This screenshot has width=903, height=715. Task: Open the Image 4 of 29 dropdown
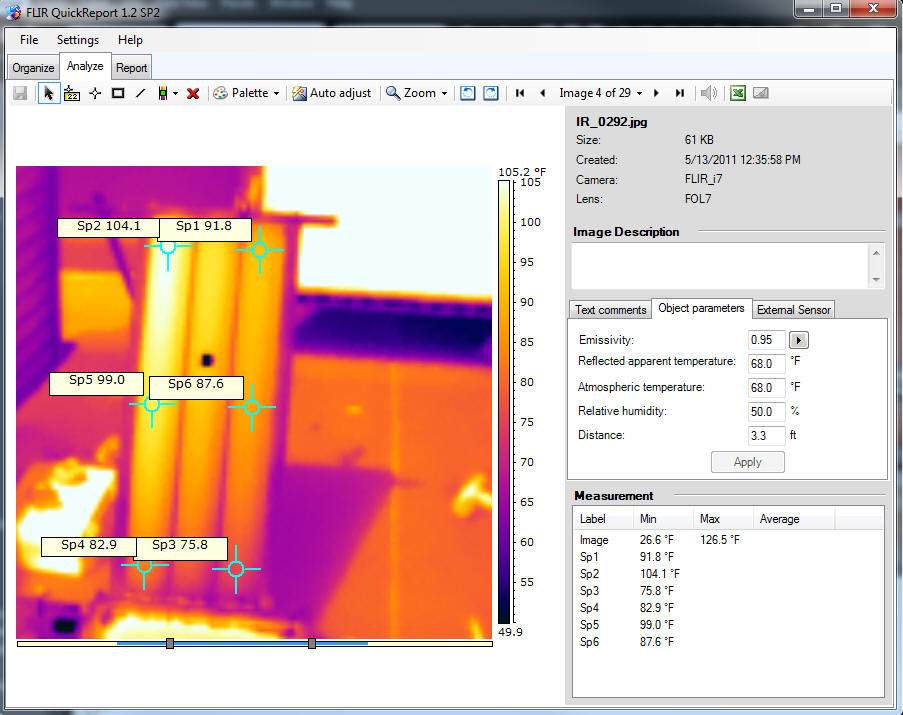pyautogui.click(x=601, y=93)
